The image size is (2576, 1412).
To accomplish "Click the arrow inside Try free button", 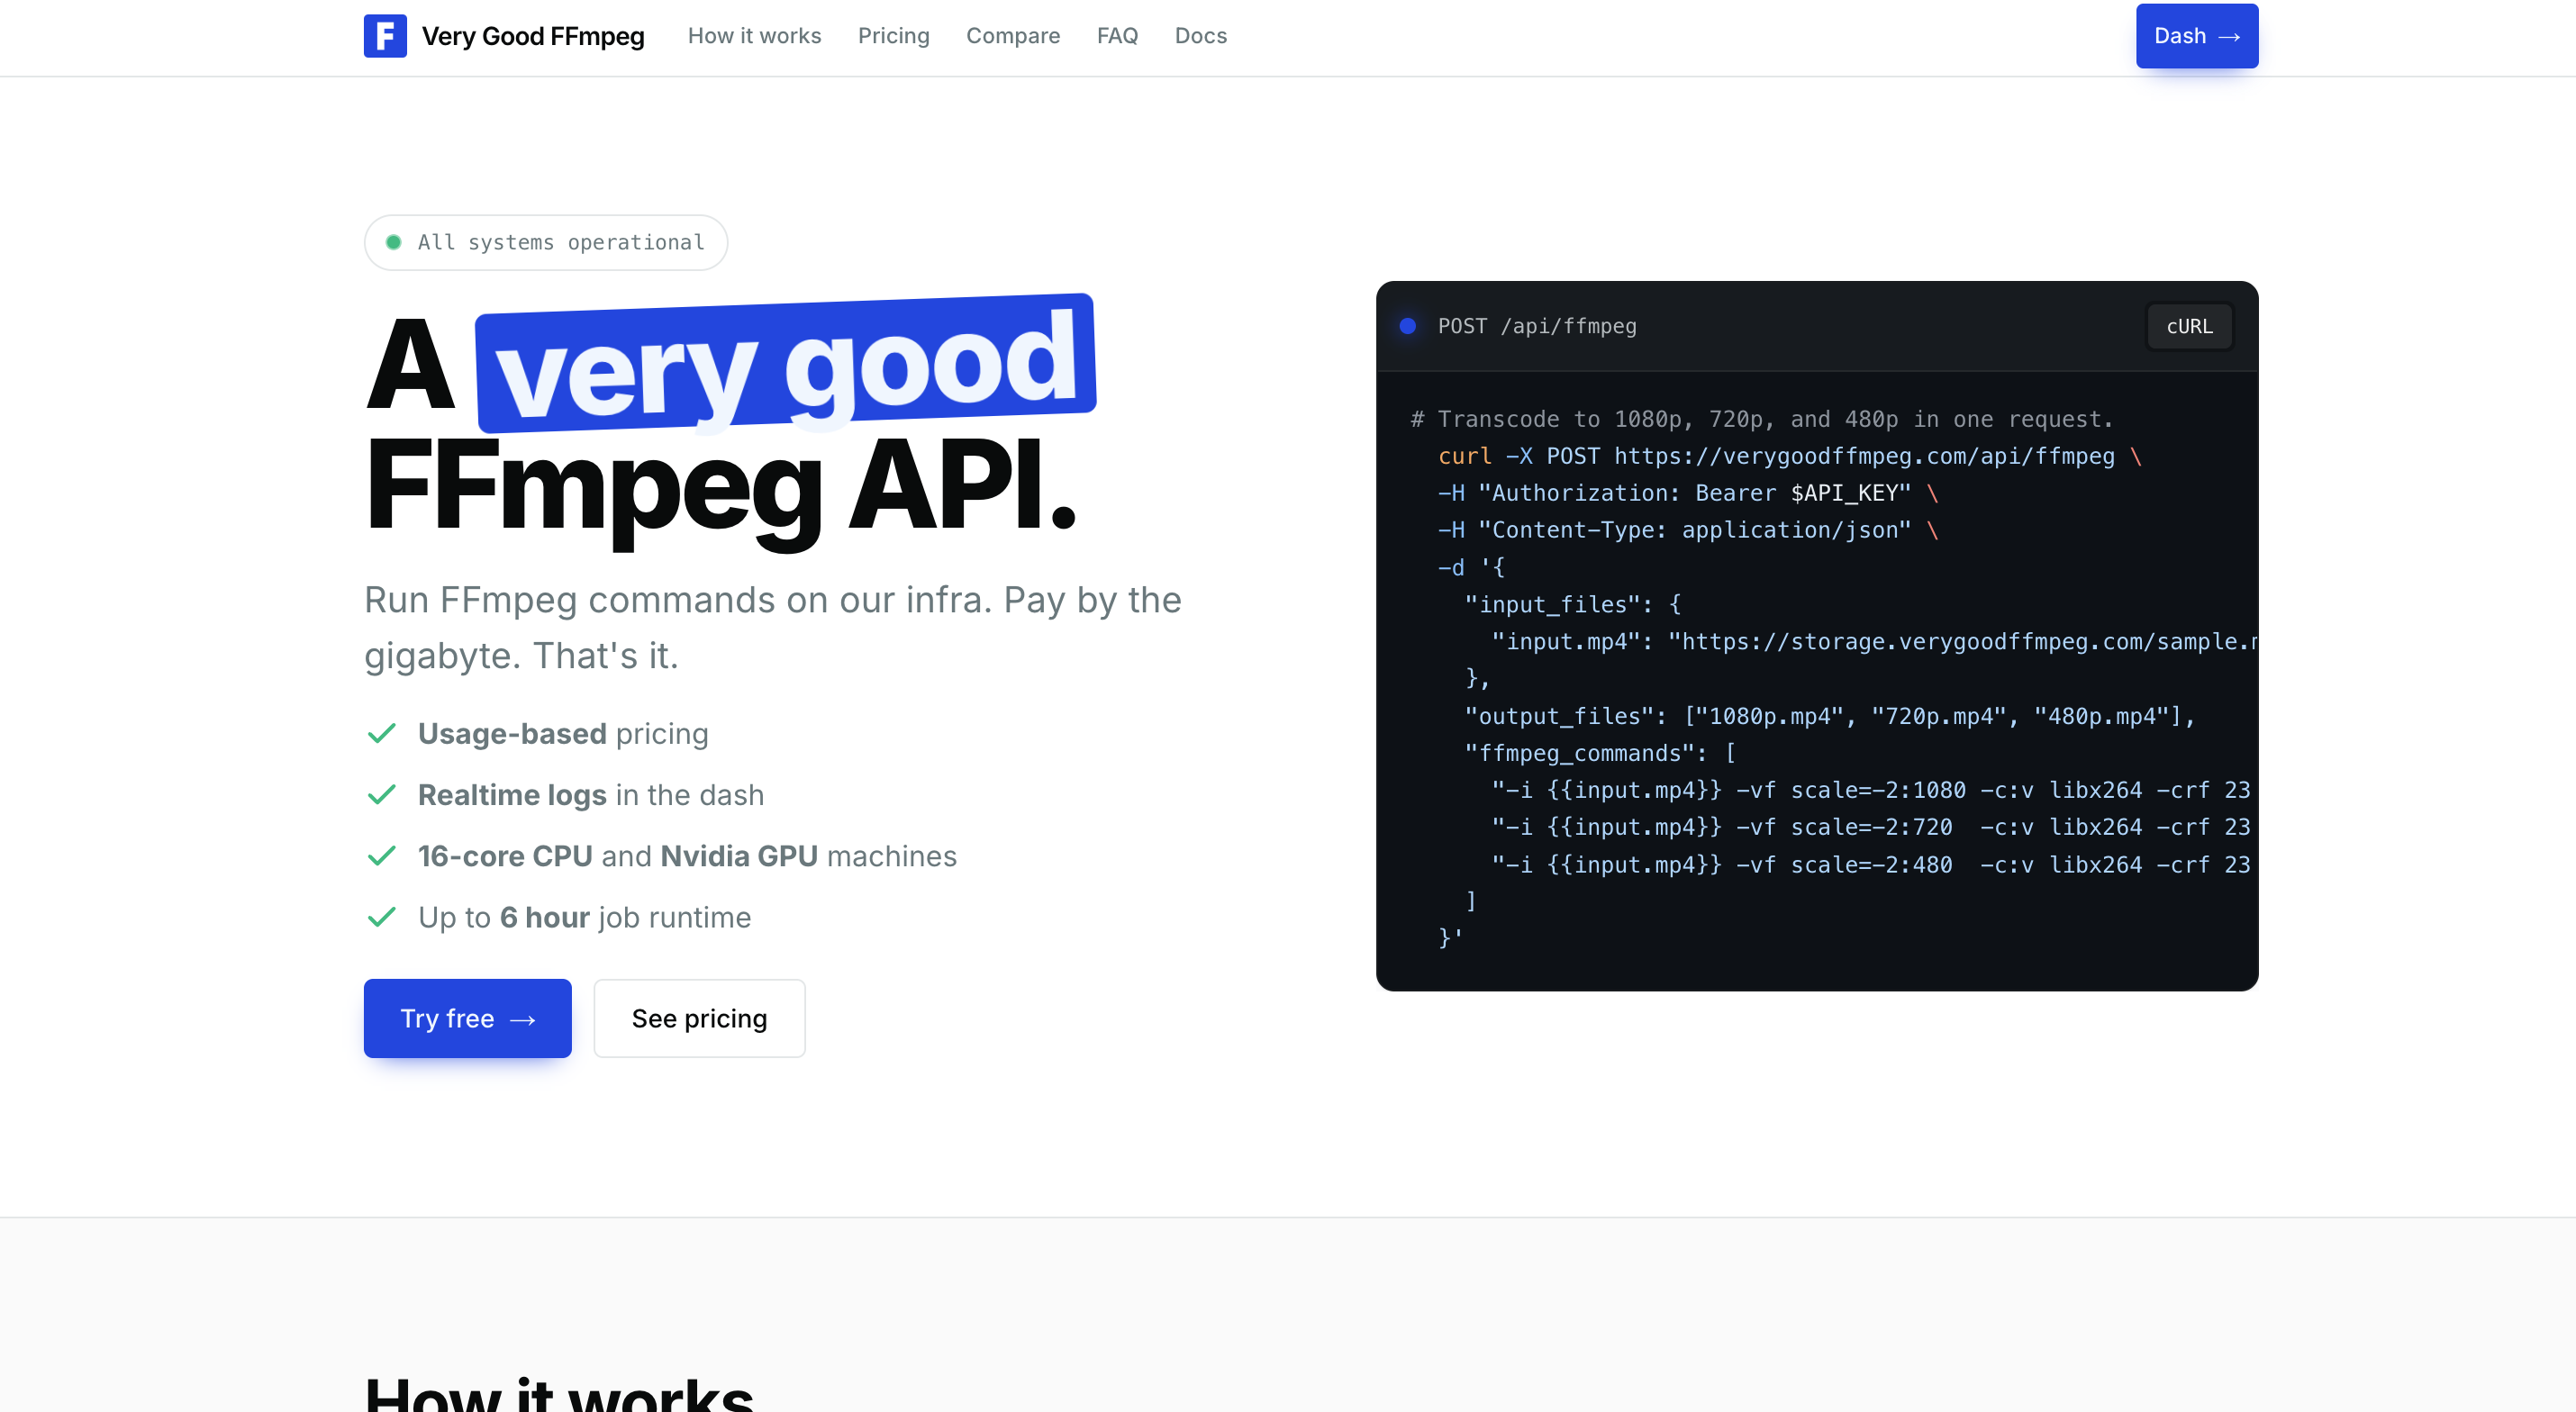I will 523,1020.
